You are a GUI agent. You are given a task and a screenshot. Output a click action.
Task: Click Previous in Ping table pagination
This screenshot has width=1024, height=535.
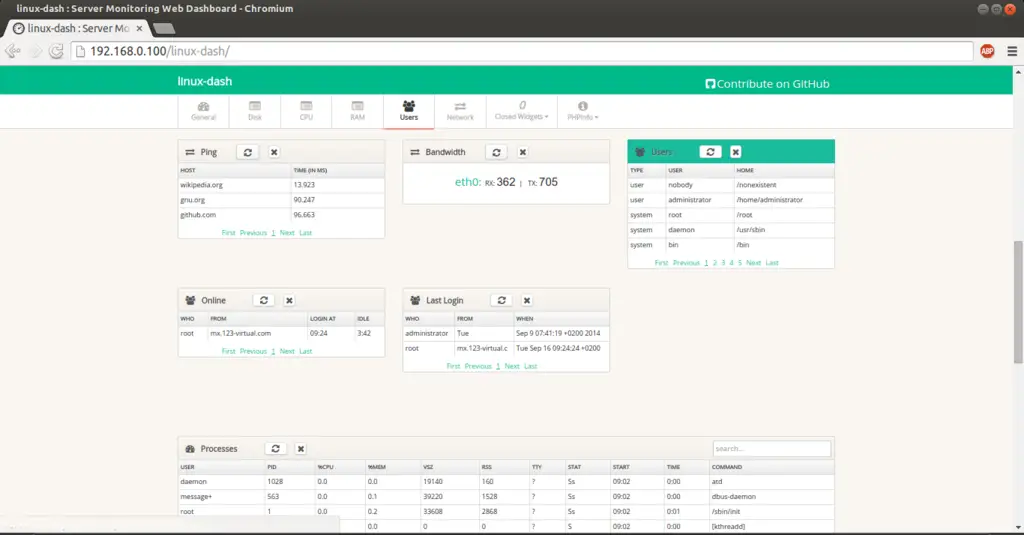[x=253, y=233]
